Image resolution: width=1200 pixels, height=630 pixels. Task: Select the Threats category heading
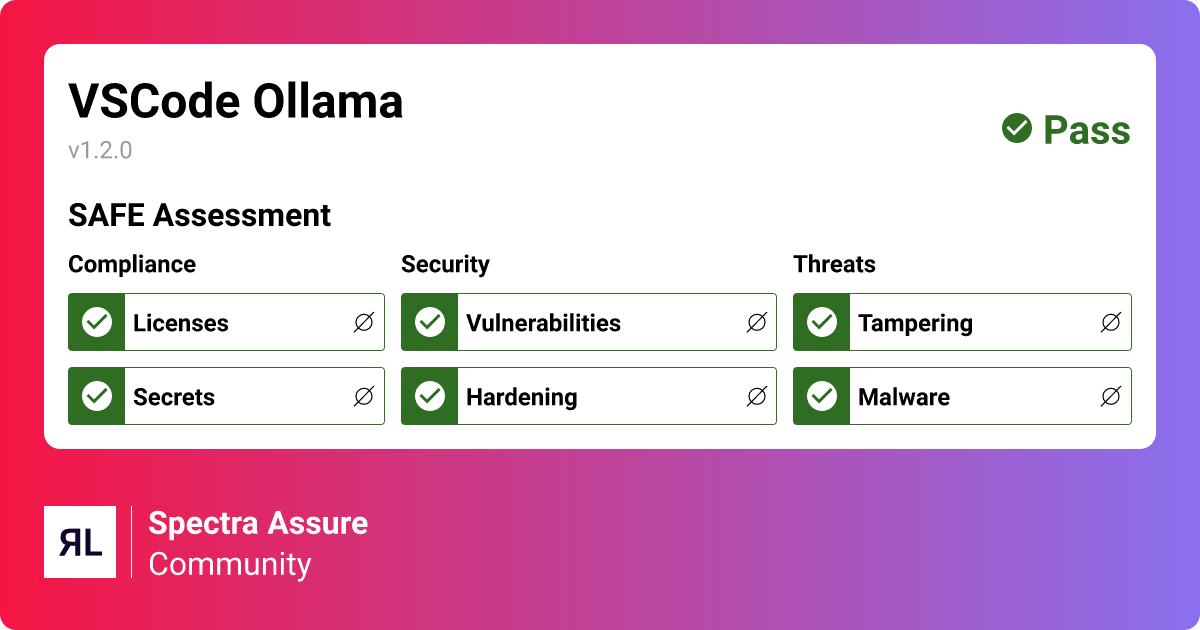tap(834, 264)
